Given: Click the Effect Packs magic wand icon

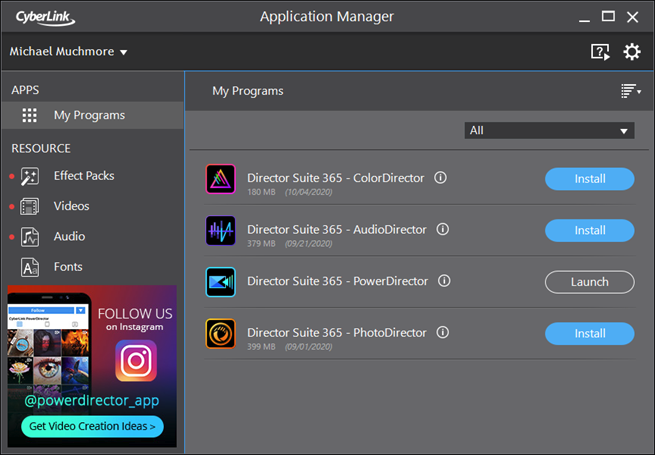Looking at the screenshot, I should coord(30,176).
